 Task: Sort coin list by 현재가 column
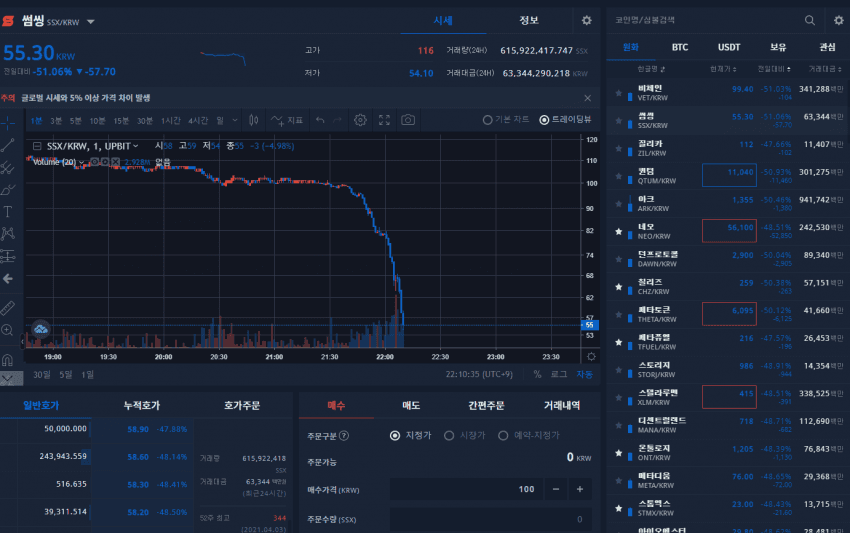click(x=723, y=69)
